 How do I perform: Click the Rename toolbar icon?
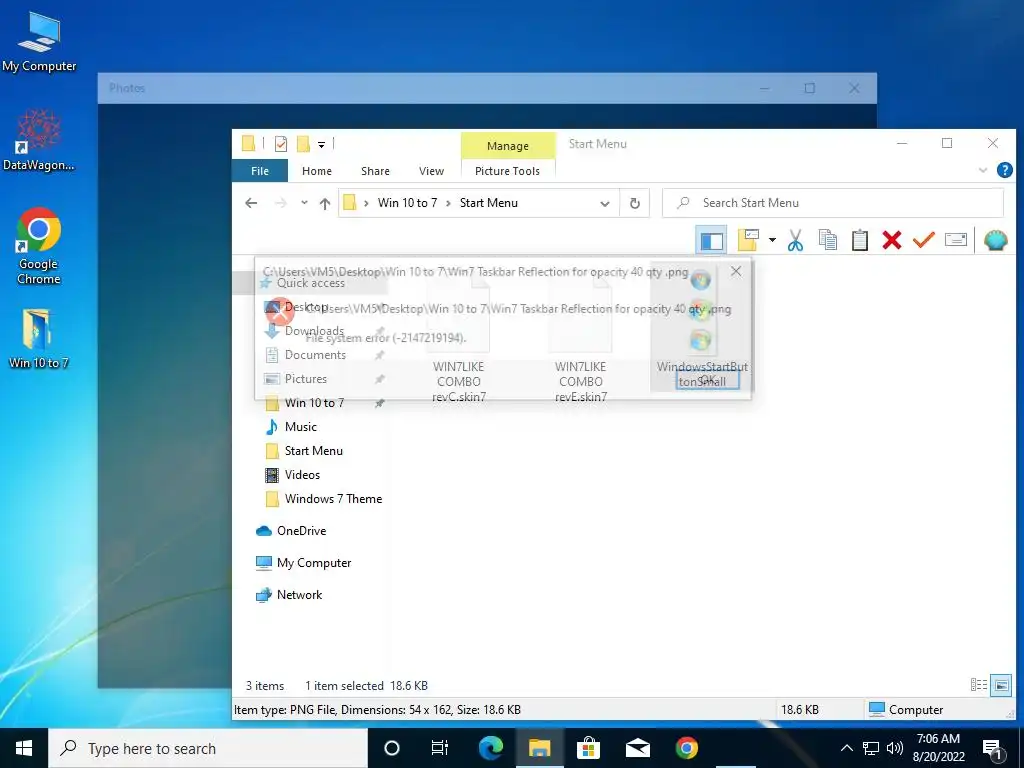click(955, 240)
